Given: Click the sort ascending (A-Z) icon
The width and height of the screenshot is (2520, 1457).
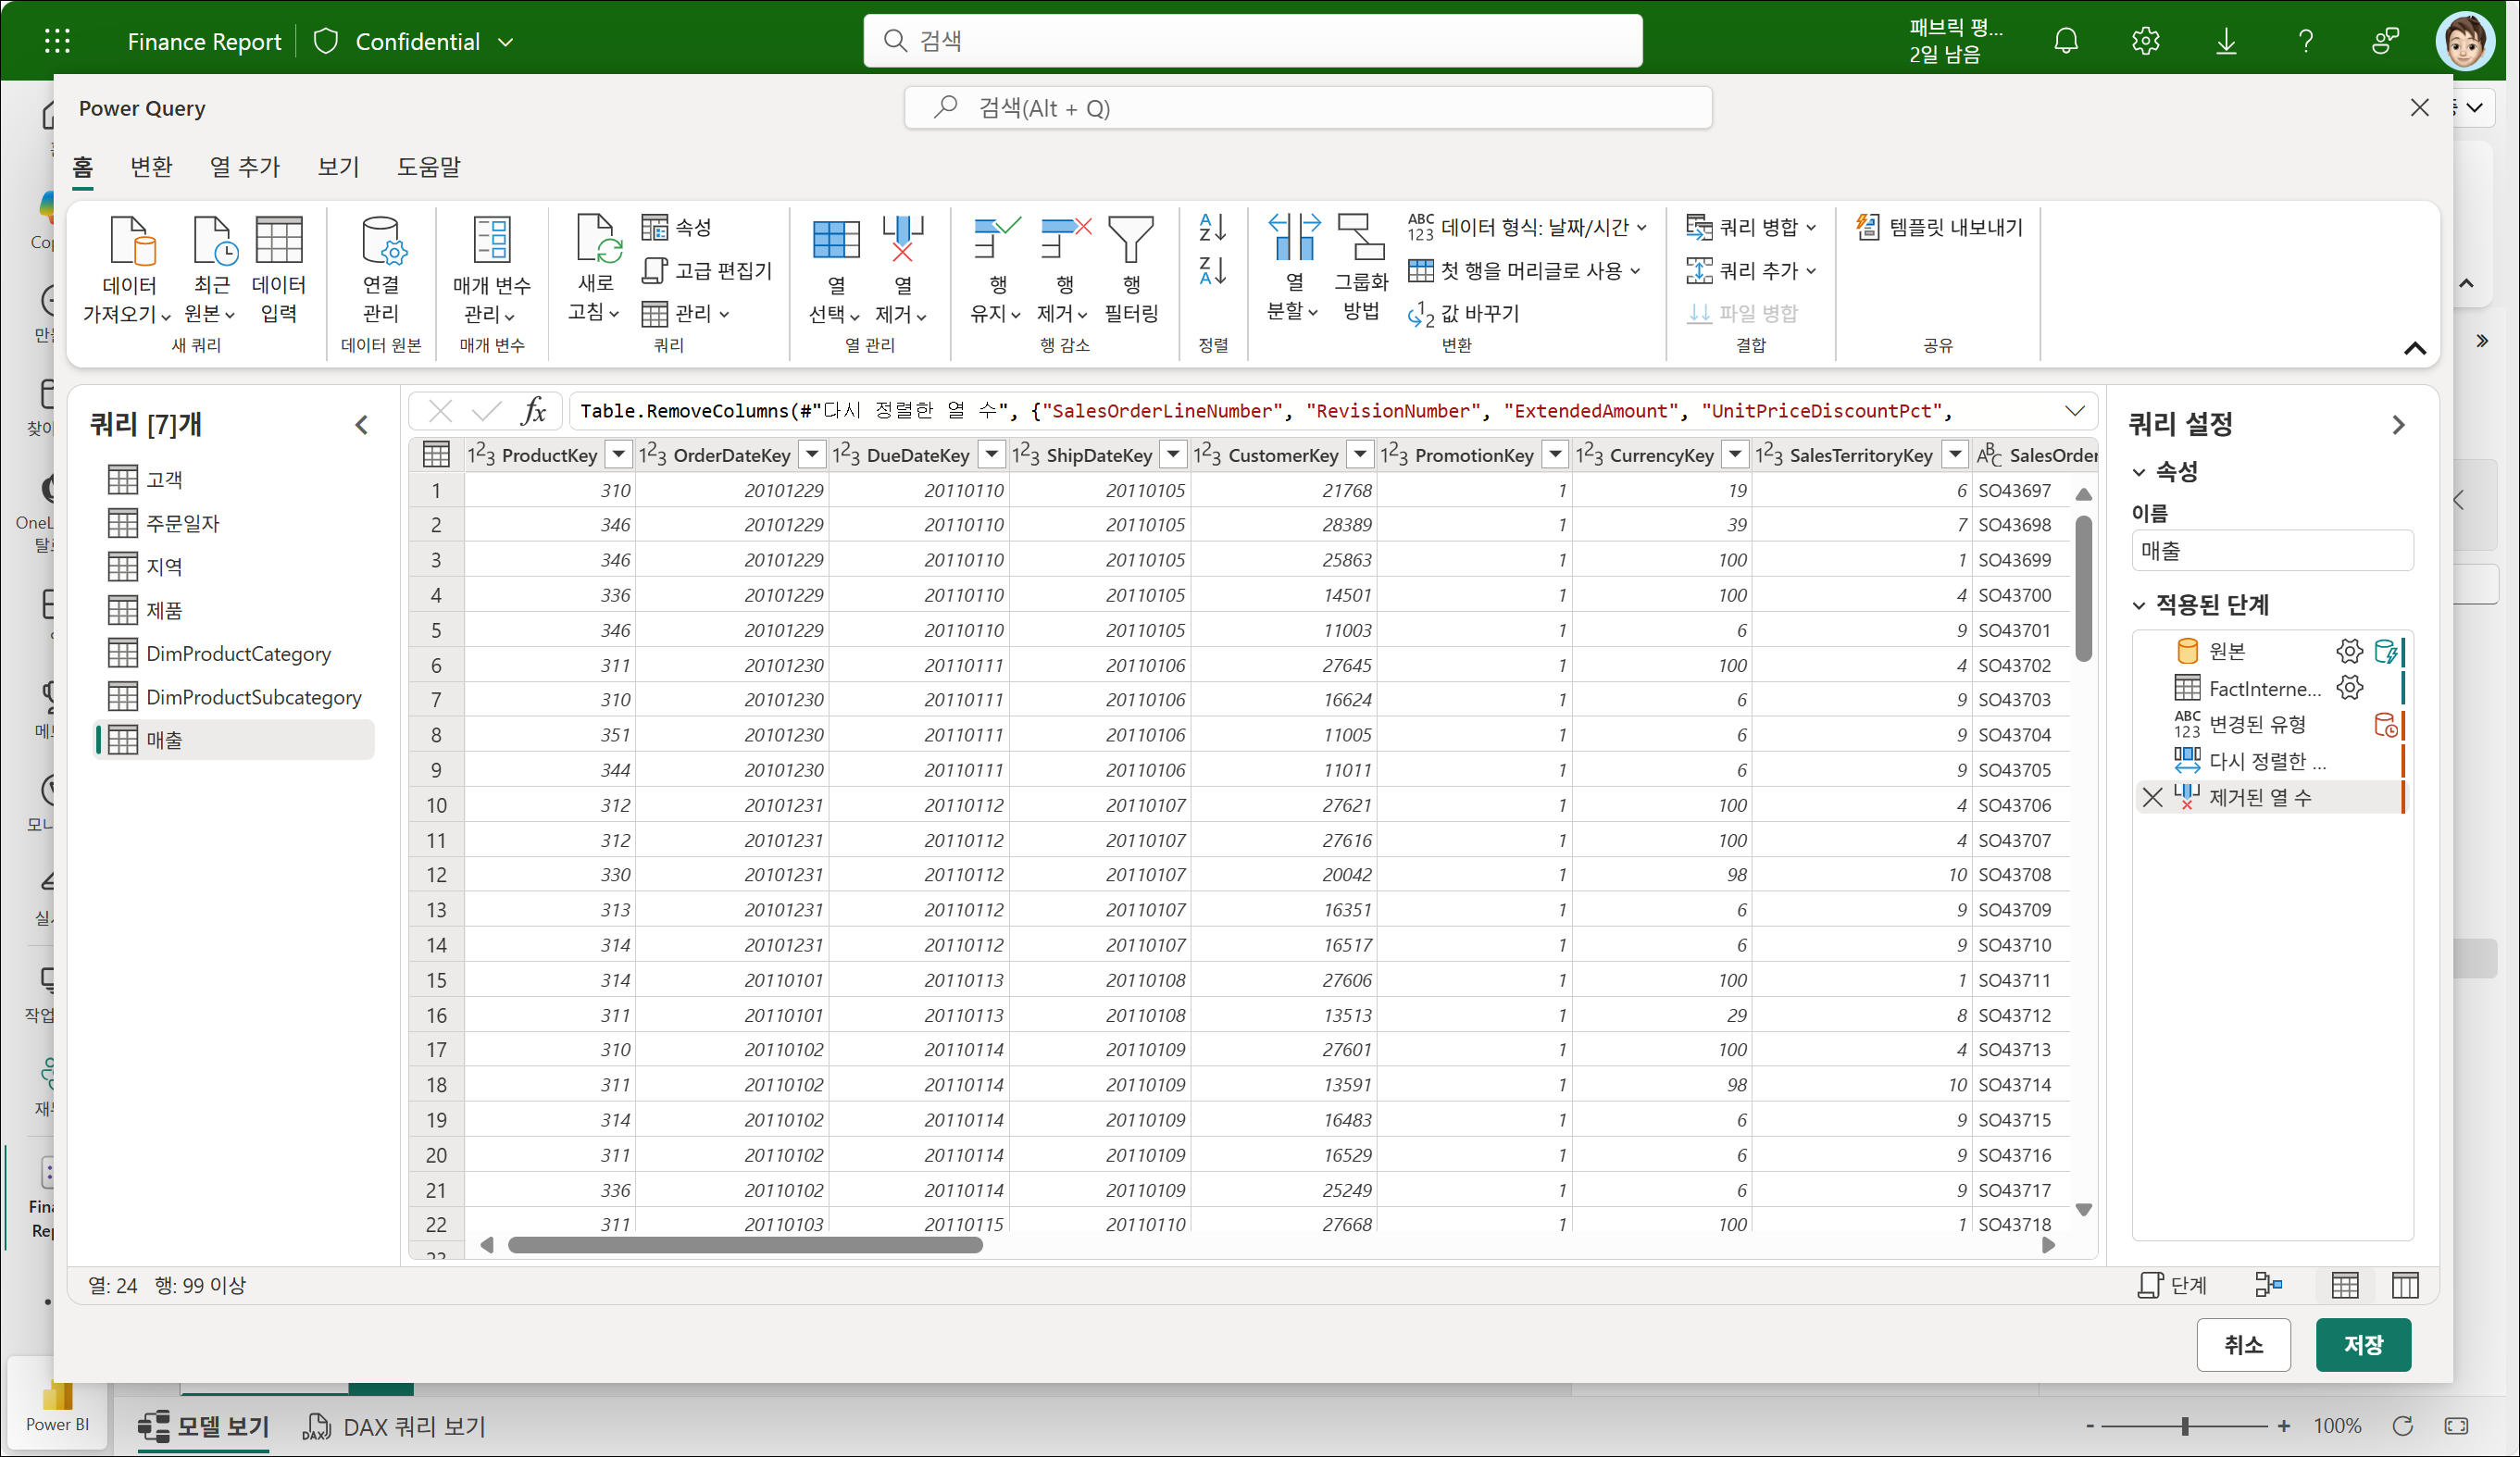Looking at the screenshot, I should [1212, 227].
